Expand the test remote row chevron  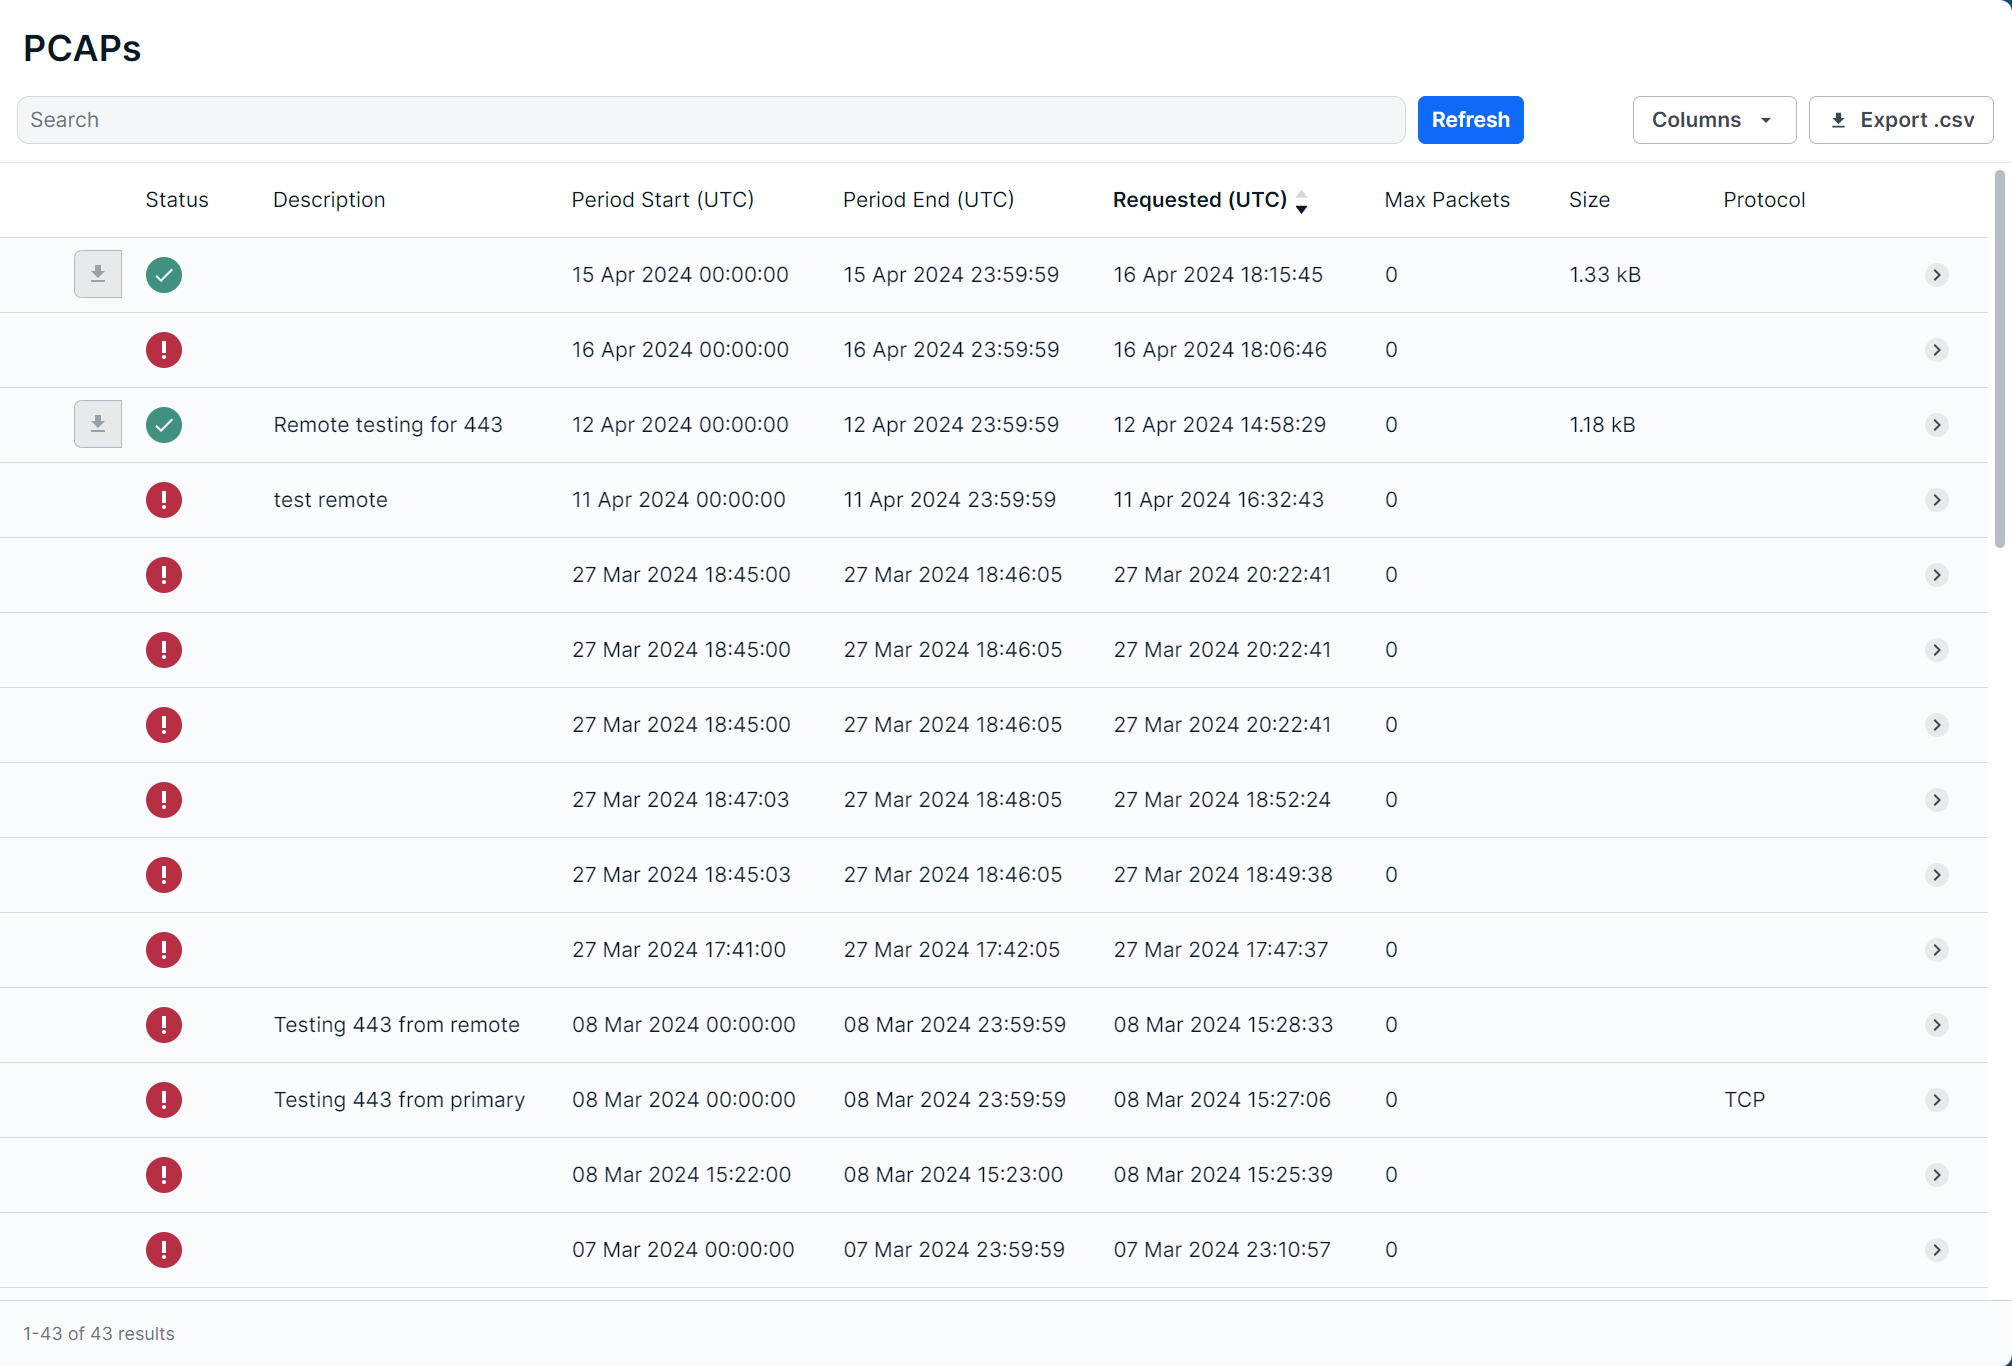pyautogui.click(x=1936, y=500)
